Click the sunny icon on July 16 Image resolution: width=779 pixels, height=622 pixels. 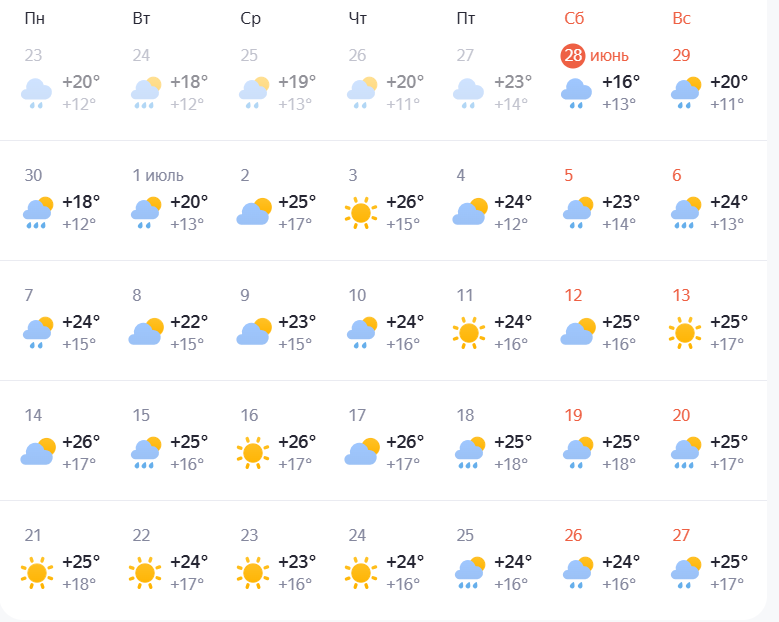pyautogui.click(x=253, y=452)
